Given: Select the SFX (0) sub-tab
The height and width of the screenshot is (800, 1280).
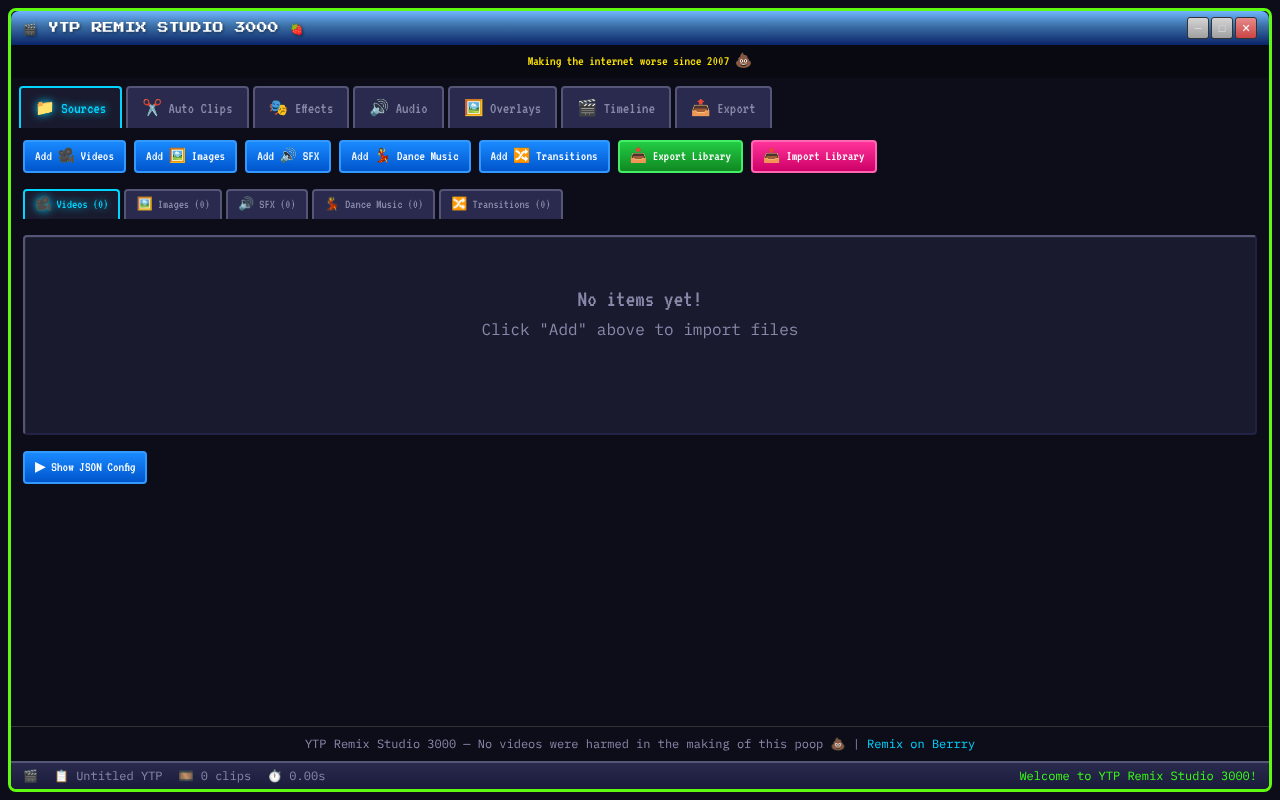Looking at the screenshot, I should click(x=267, y=204).
